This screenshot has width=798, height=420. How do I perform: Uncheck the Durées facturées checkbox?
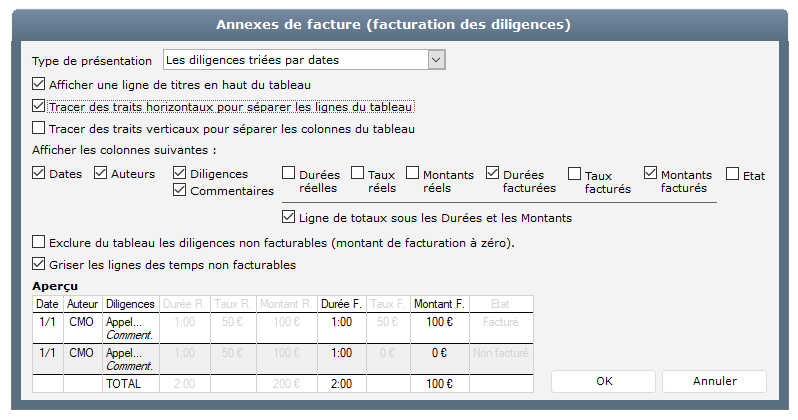click(492, 172)
